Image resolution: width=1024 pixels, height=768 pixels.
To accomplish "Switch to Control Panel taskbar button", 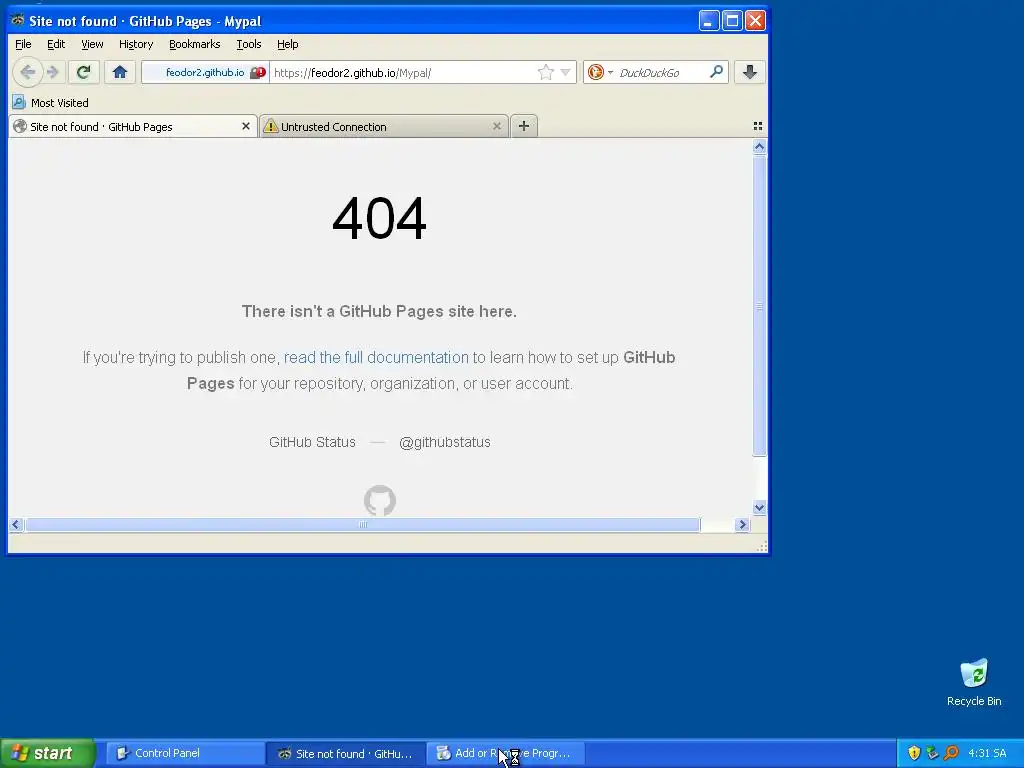I will pos(185,753).
